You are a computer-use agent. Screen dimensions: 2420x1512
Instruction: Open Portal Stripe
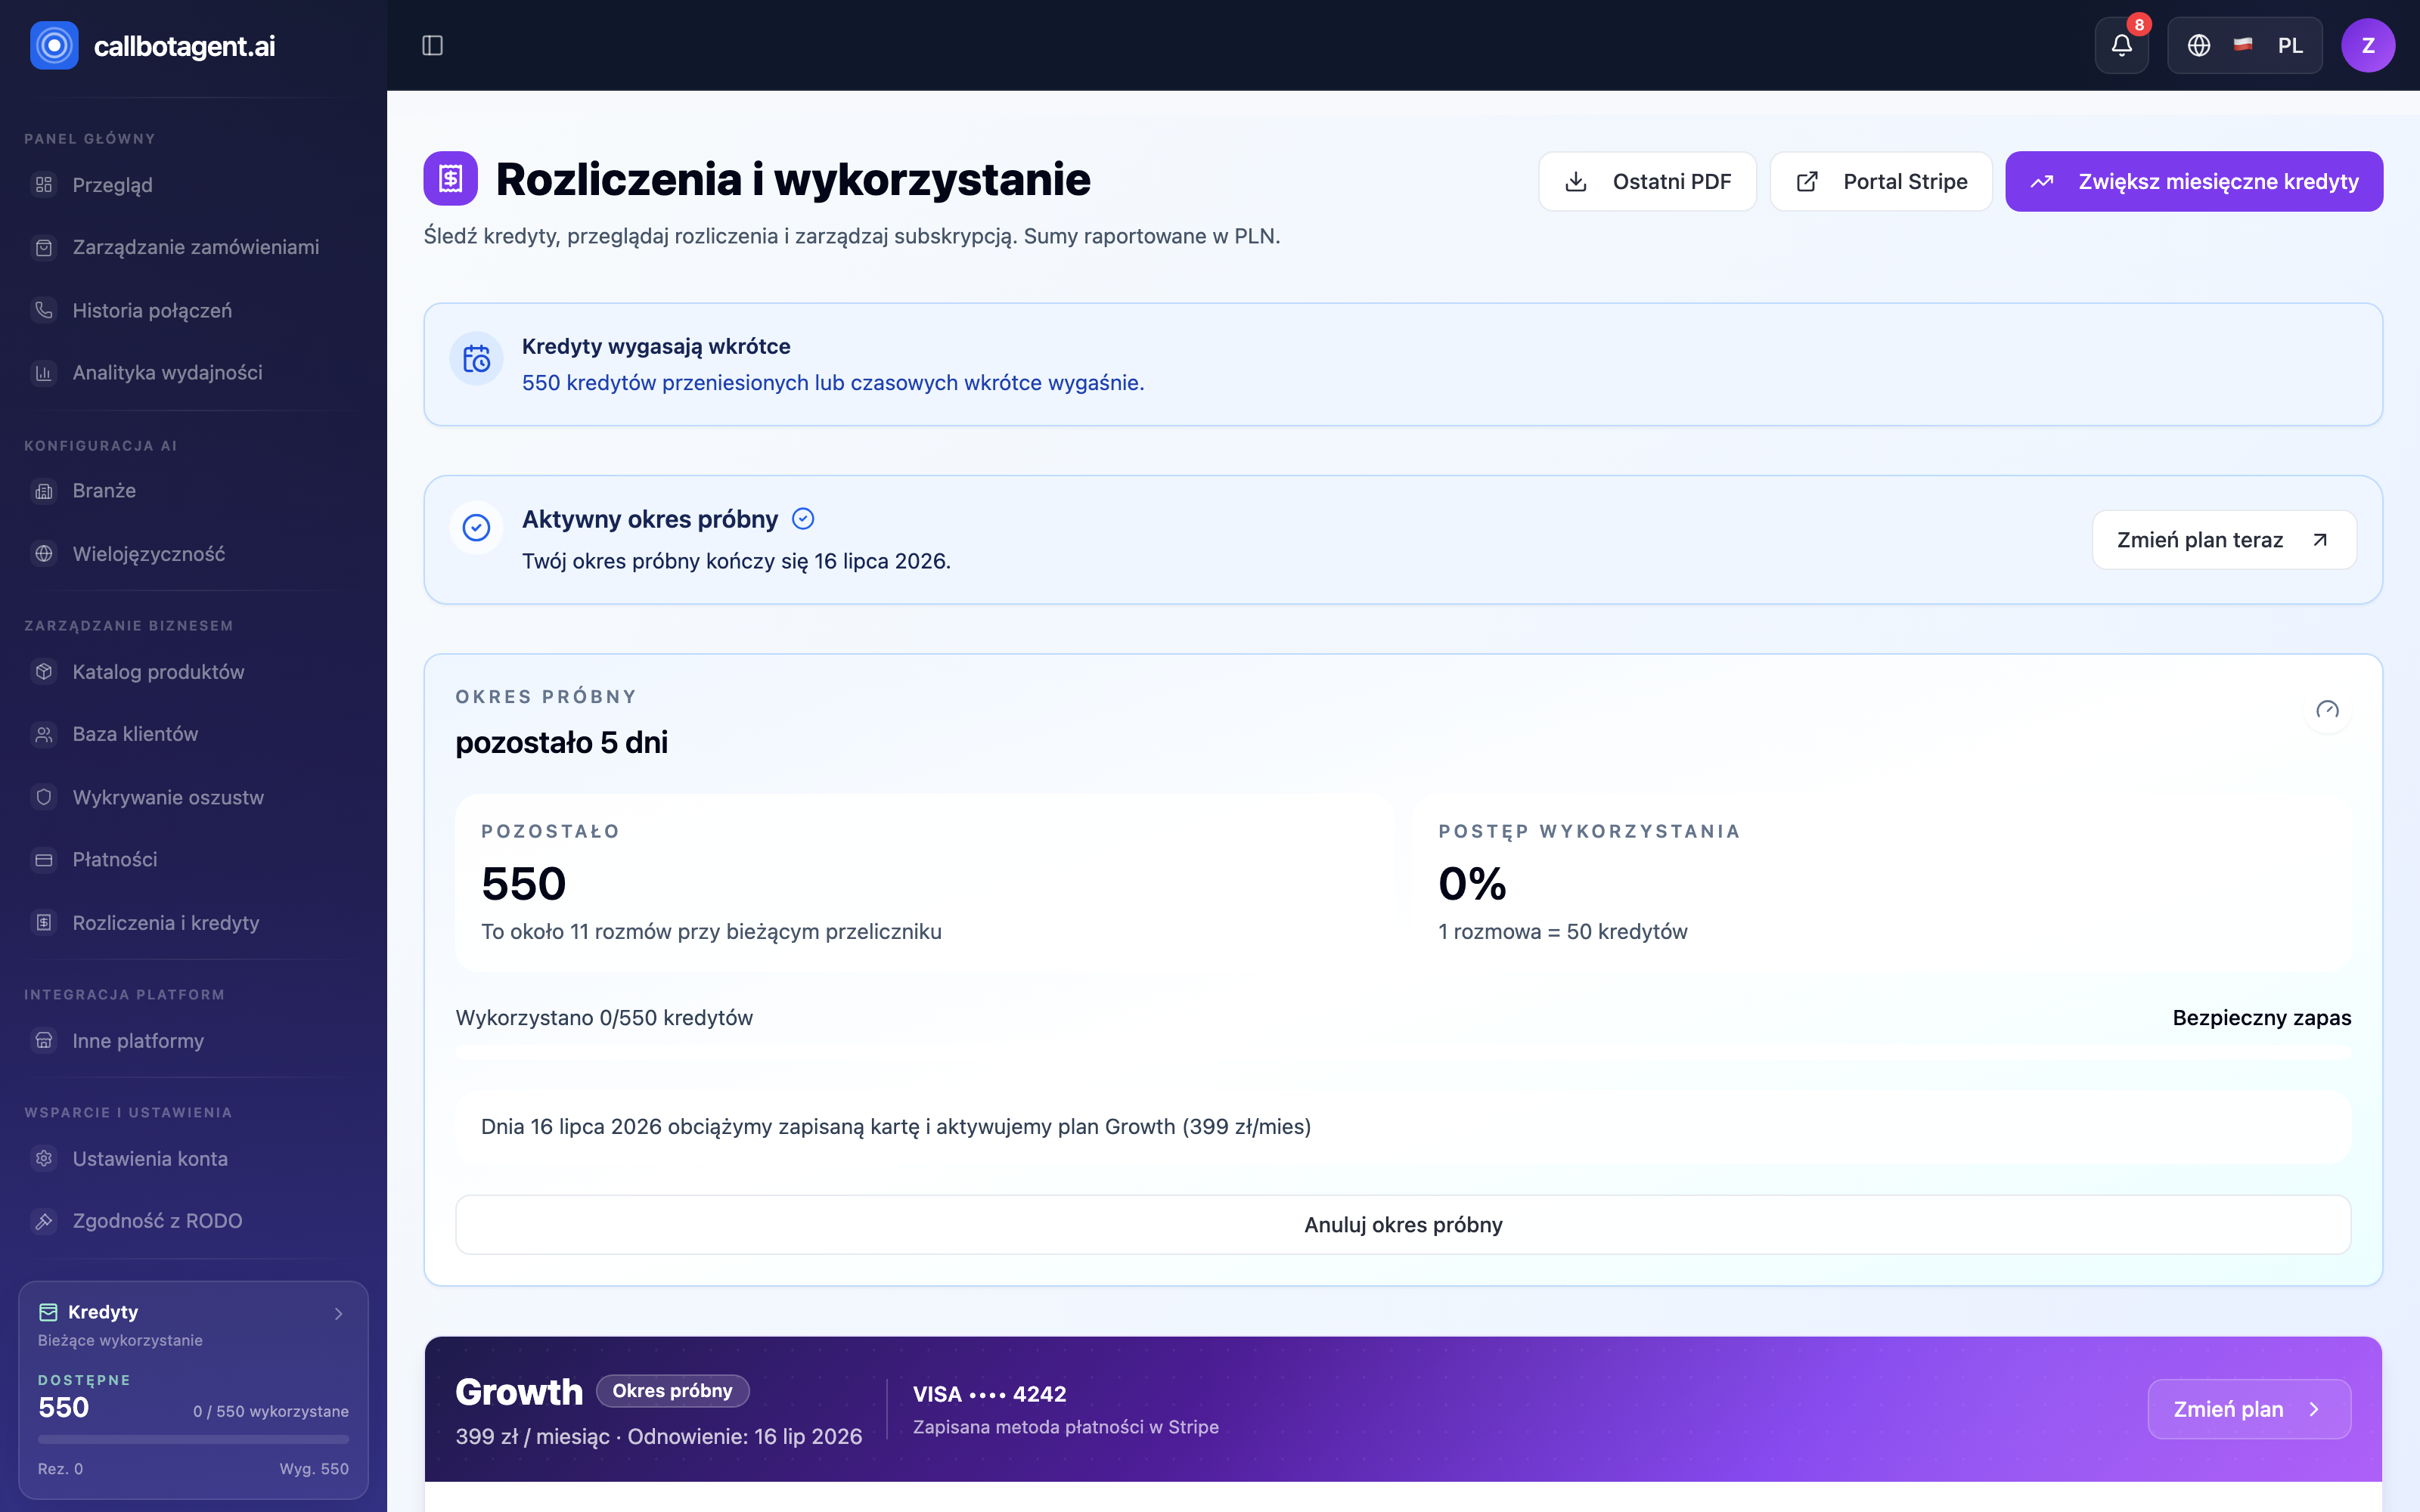(x=1881, y=181)
